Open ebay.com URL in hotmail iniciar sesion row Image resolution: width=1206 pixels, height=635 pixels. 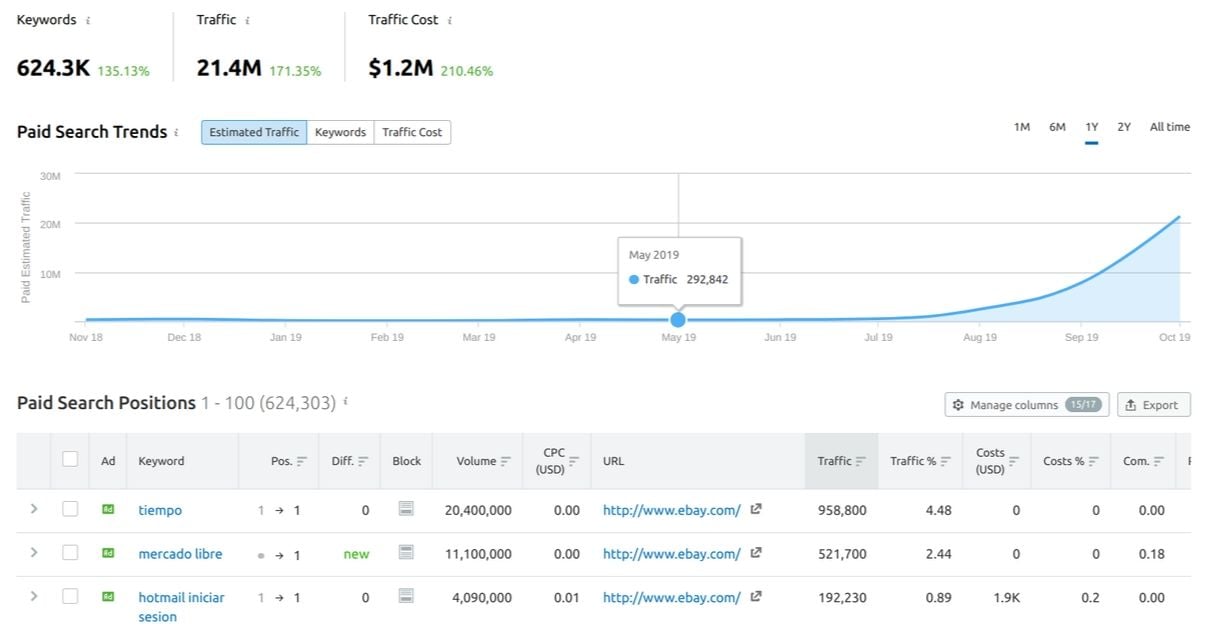pyautogui.click(x=672, y=597)
